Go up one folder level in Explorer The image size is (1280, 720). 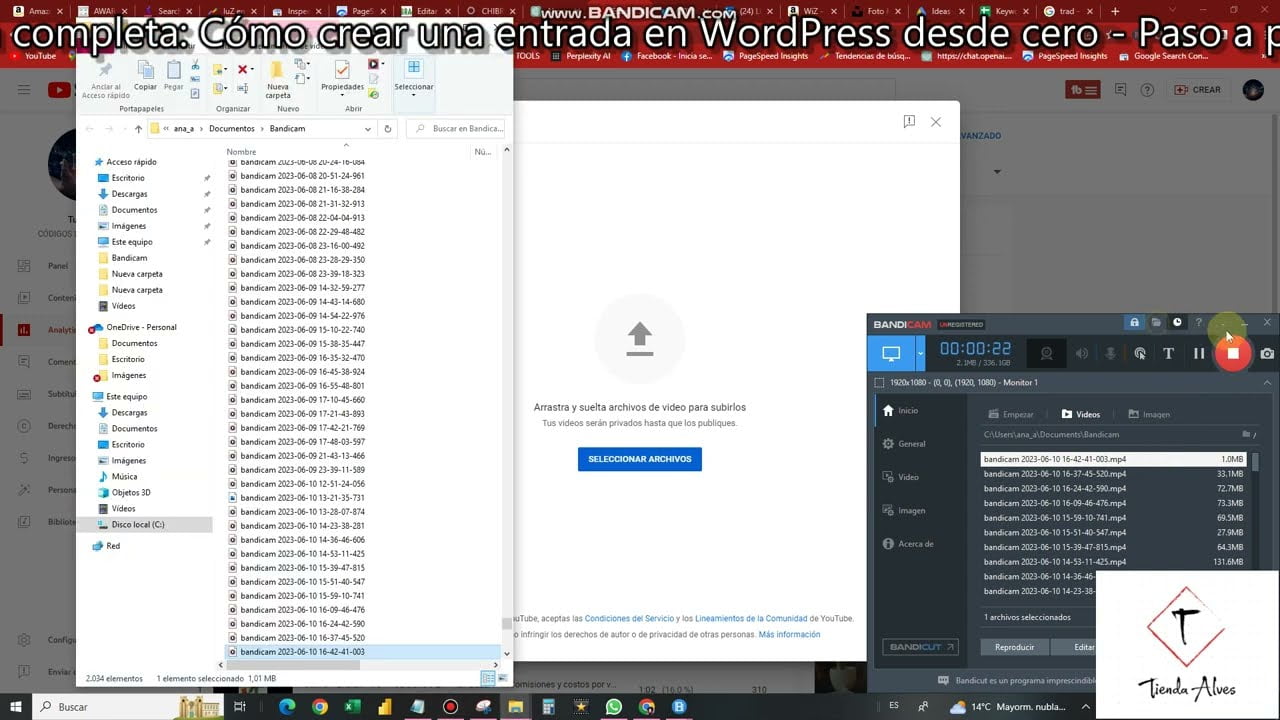tap(138, 129)
